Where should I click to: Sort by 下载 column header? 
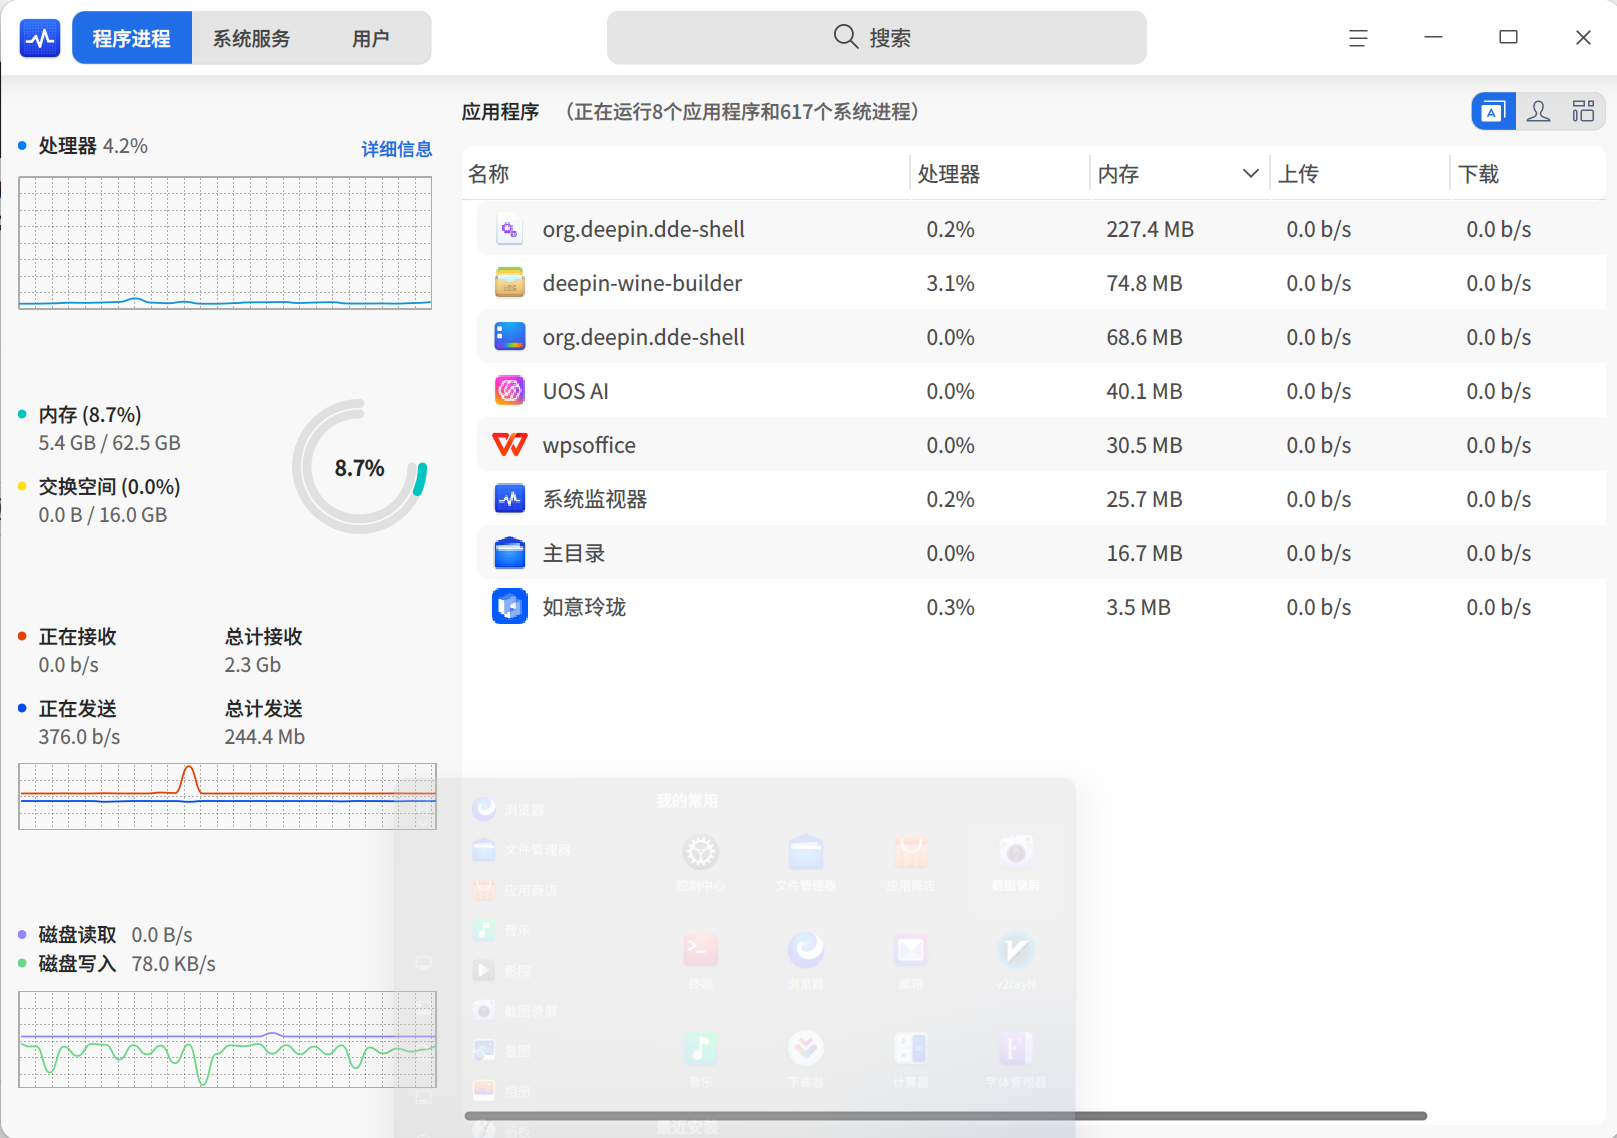click(x=1527, y=174)
